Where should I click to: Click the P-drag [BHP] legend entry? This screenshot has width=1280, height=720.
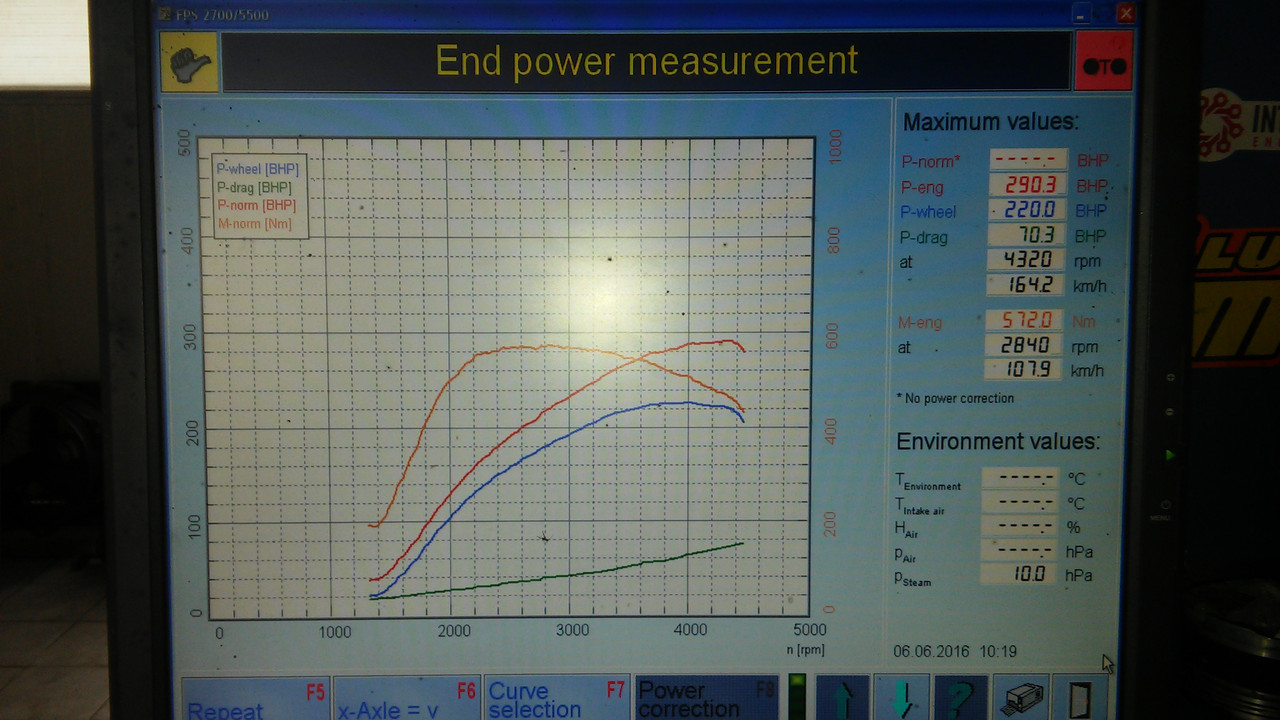point(254,187)
